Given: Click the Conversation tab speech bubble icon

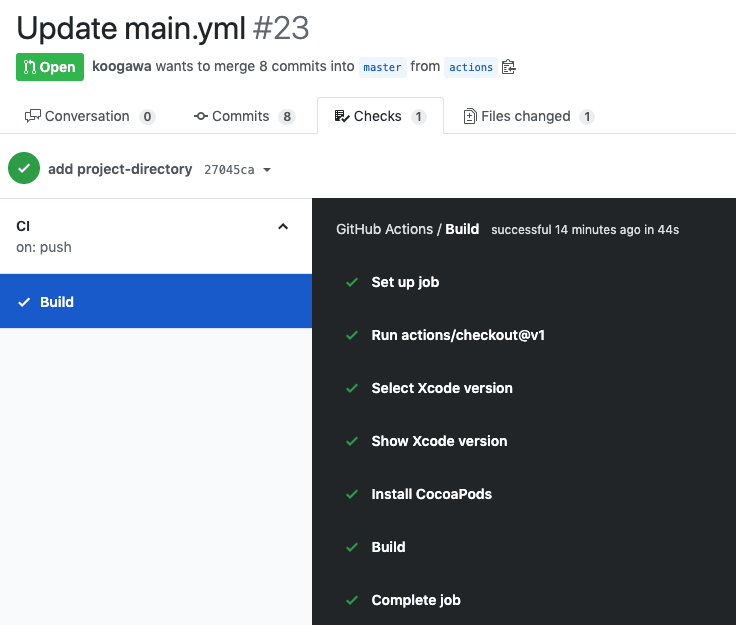Looking at the screenshot, I should point(33,116).
